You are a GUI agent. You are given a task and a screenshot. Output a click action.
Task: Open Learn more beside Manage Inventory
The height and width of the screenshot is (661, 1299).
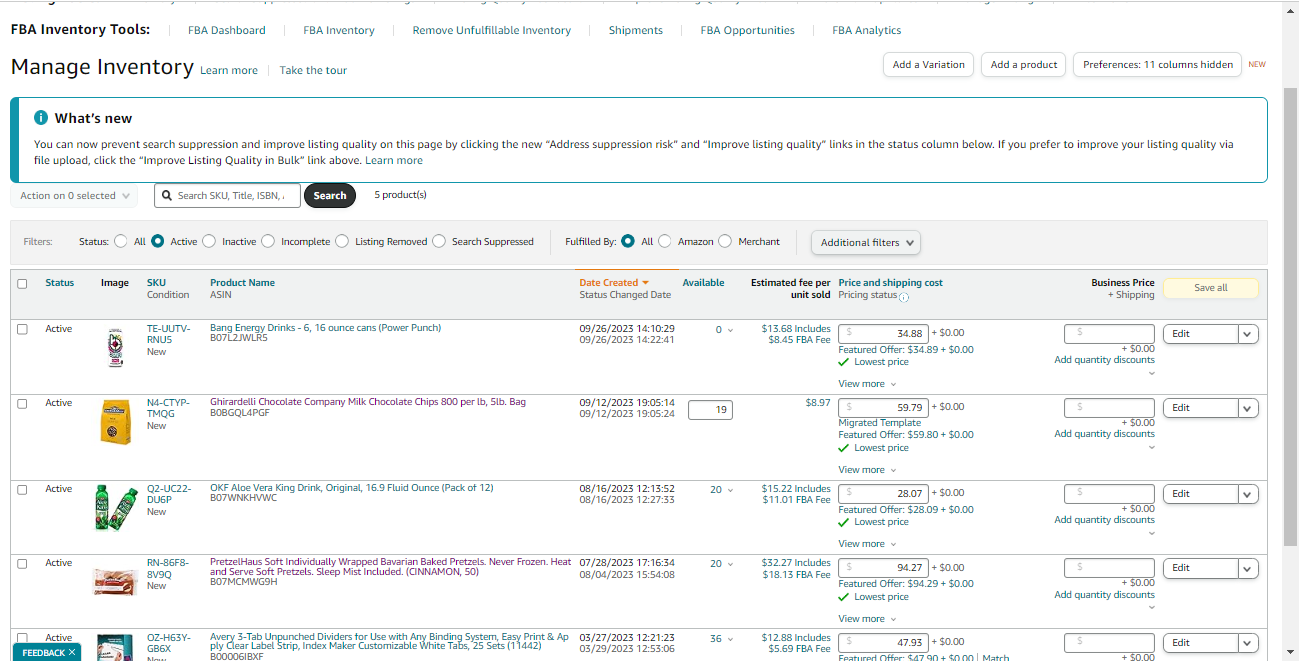pos(229,71)
